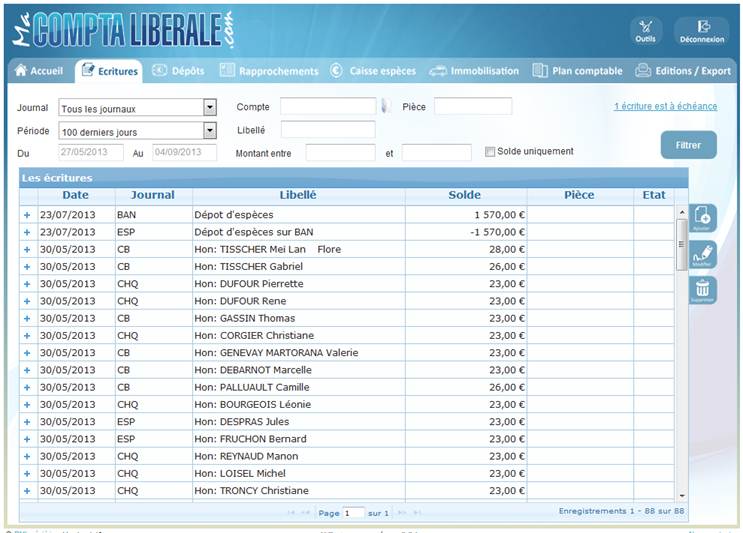The width and height of the screenshot is (743, 533).
Task: Open the Période dropdown
Action: [x=210, y=130]
